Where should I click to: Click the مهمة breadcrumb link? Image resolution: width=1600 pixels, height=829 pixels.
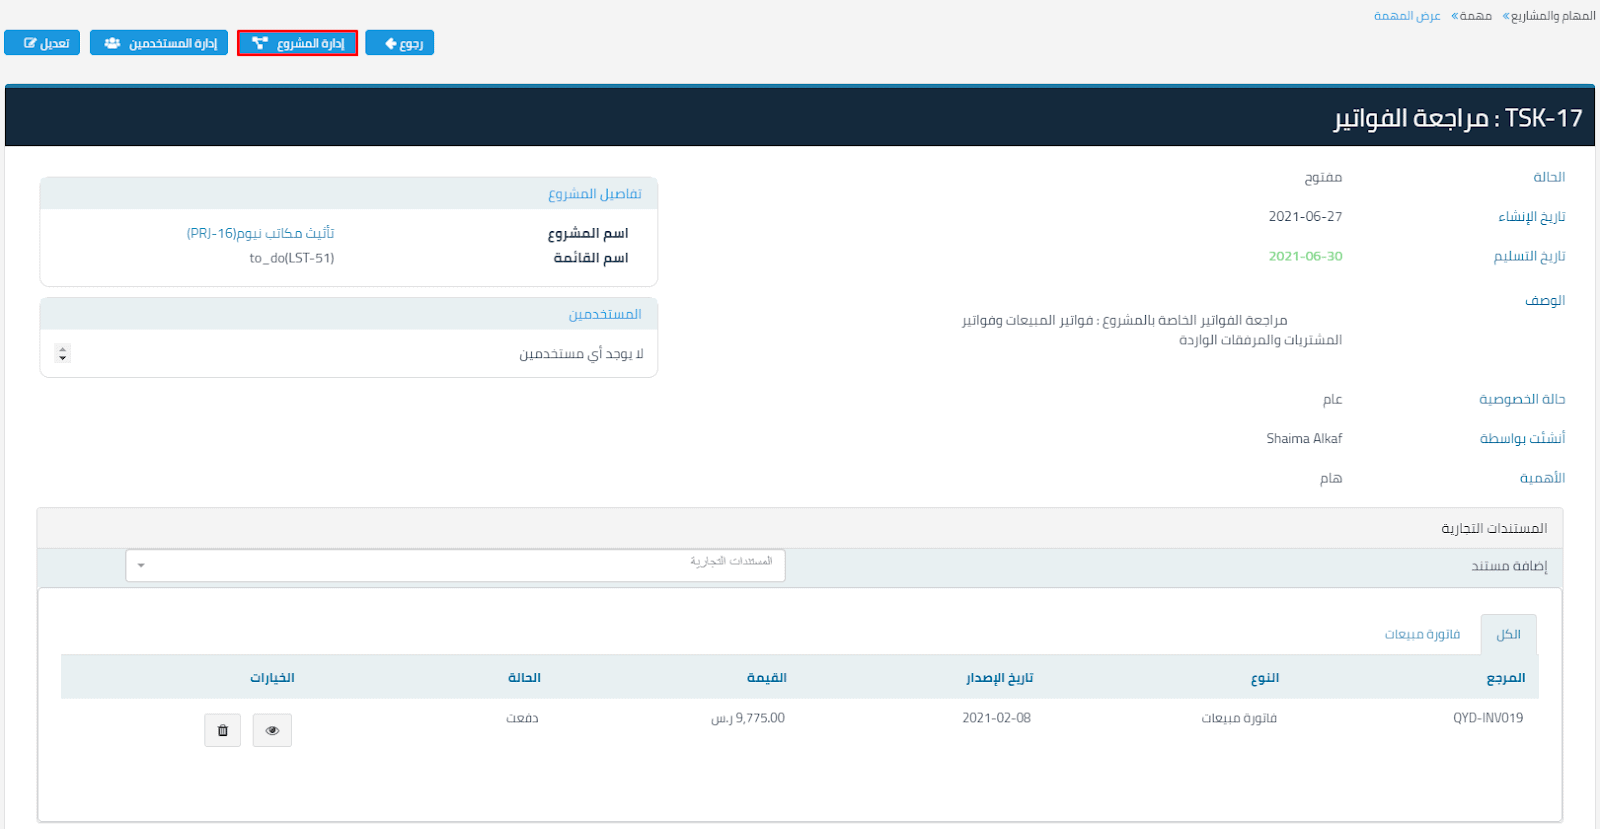tap(1475, 16)
